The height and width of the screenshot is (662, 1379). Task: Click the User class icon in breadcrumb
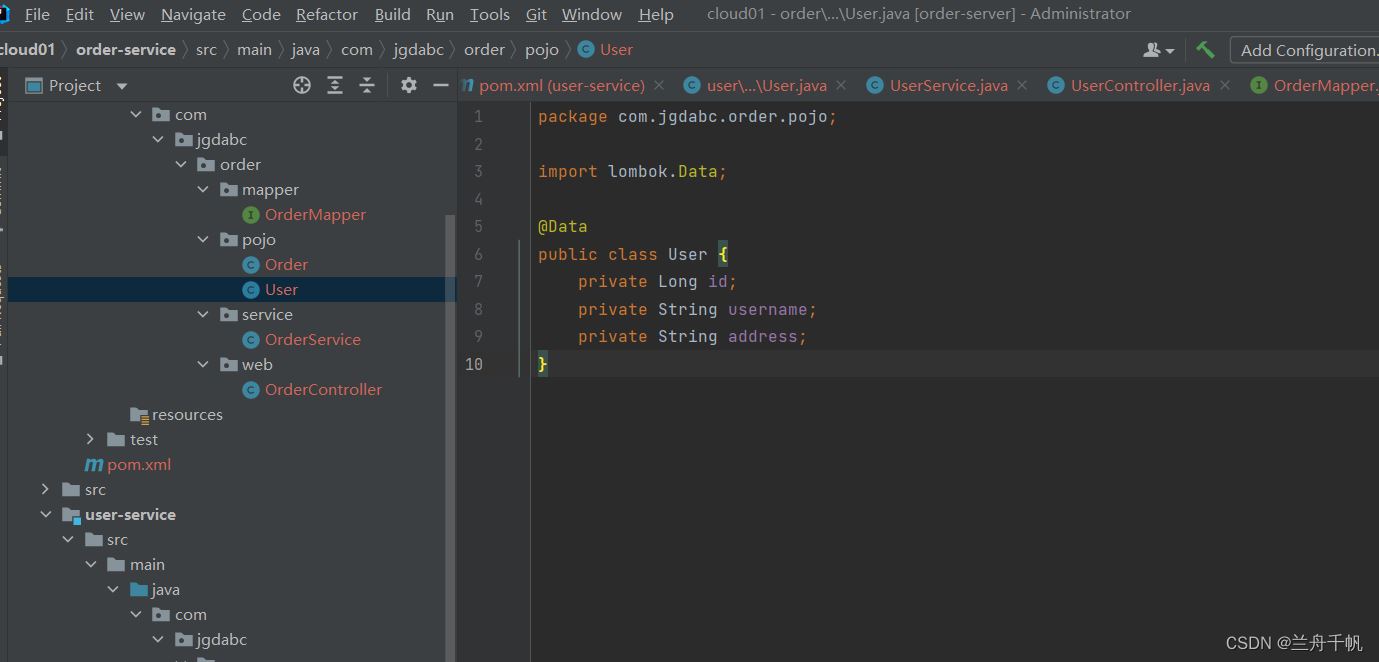[x=586, y=49]
